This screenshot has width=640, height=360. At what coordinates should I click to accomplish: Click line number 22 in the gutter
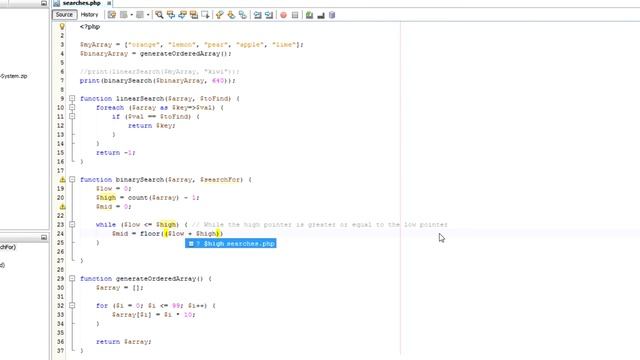point(60,216)
